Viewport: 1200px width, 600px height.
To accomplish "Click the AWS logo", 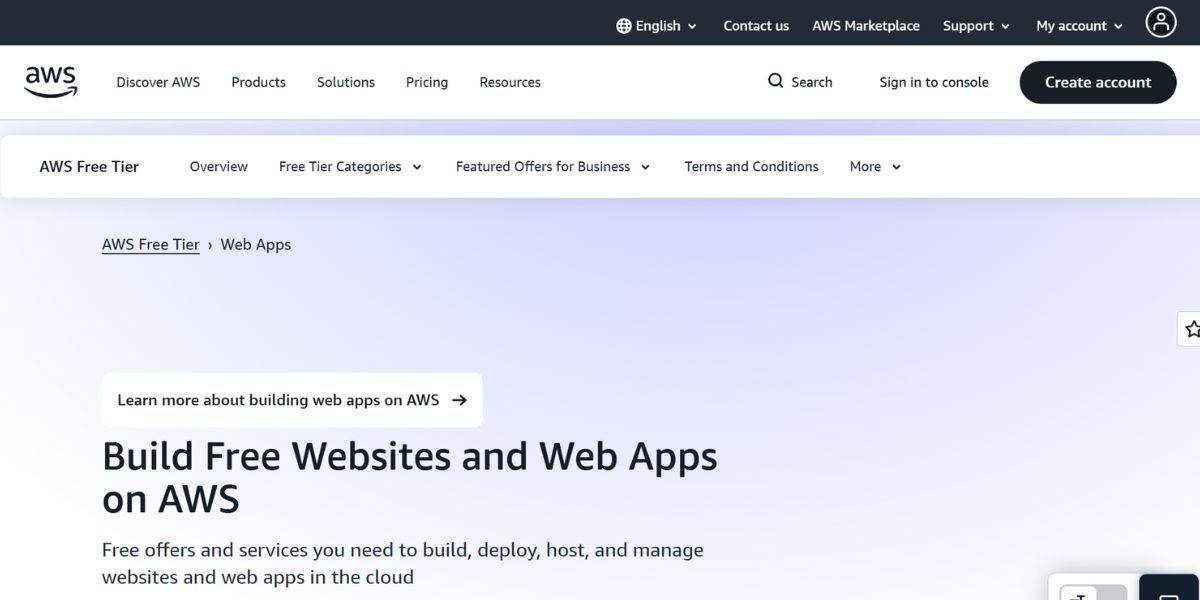I will pos(50,81).
